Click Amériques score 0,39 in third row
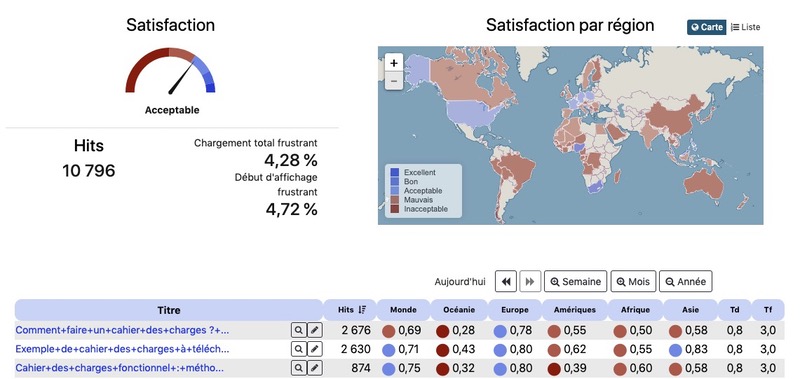 tap(576, 368)
